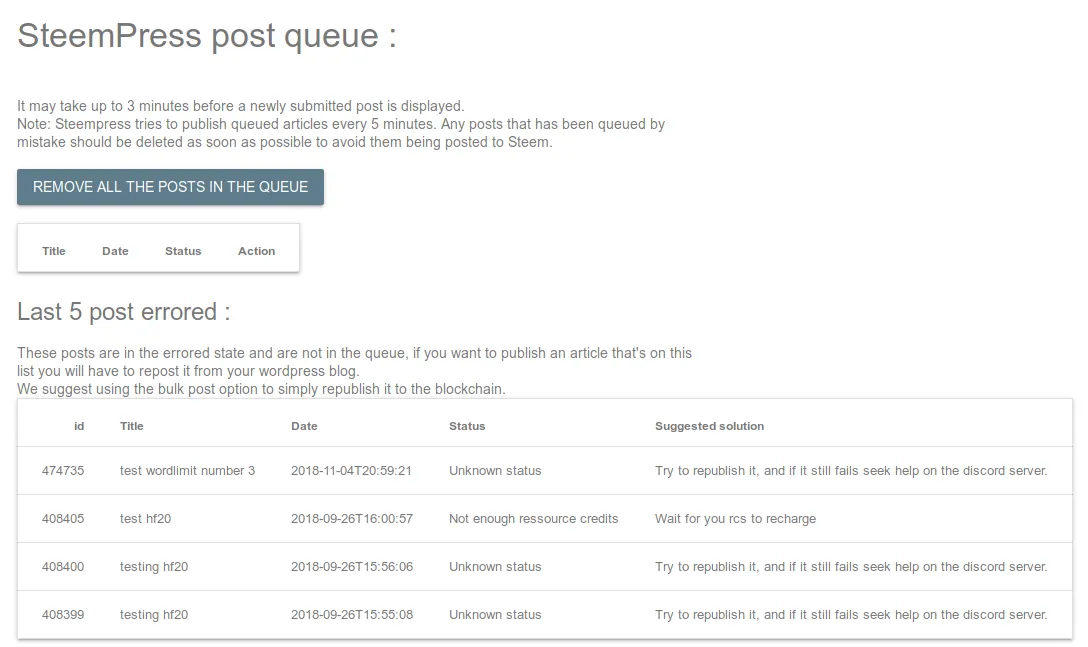Click date 2018-09-26T15:56:06
This screenshot has height=647, width=1088.
click(x=352, y=566)
